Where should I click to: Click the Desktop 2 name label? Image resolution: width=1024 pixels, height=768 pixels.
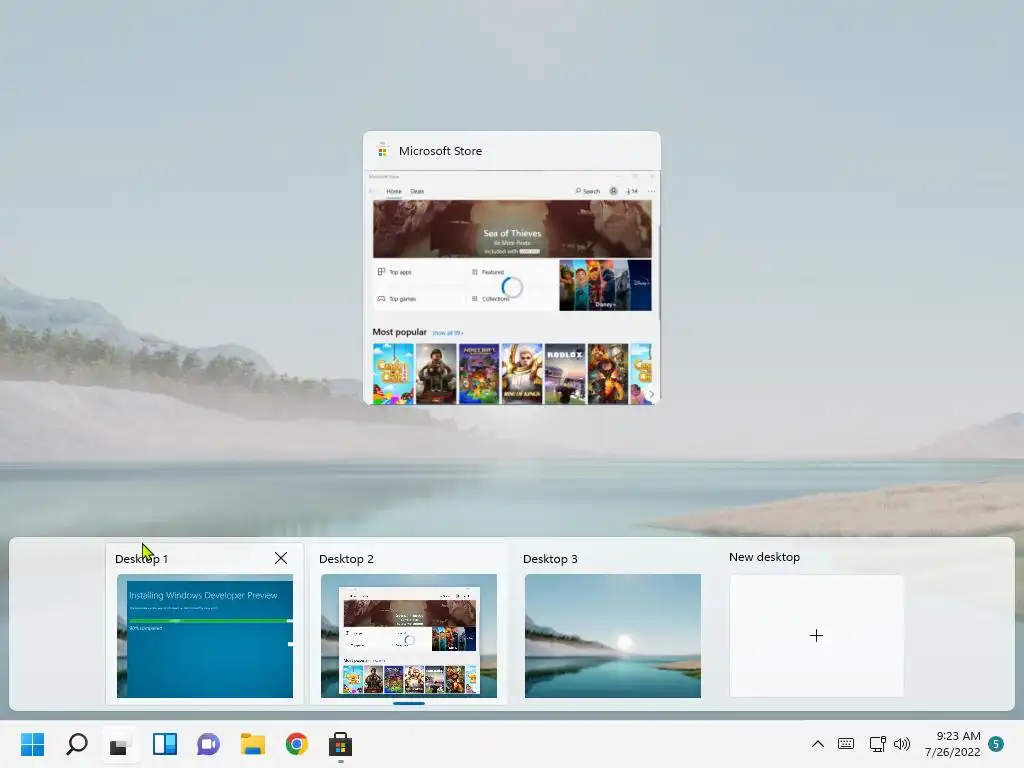(x=346, y=559)
